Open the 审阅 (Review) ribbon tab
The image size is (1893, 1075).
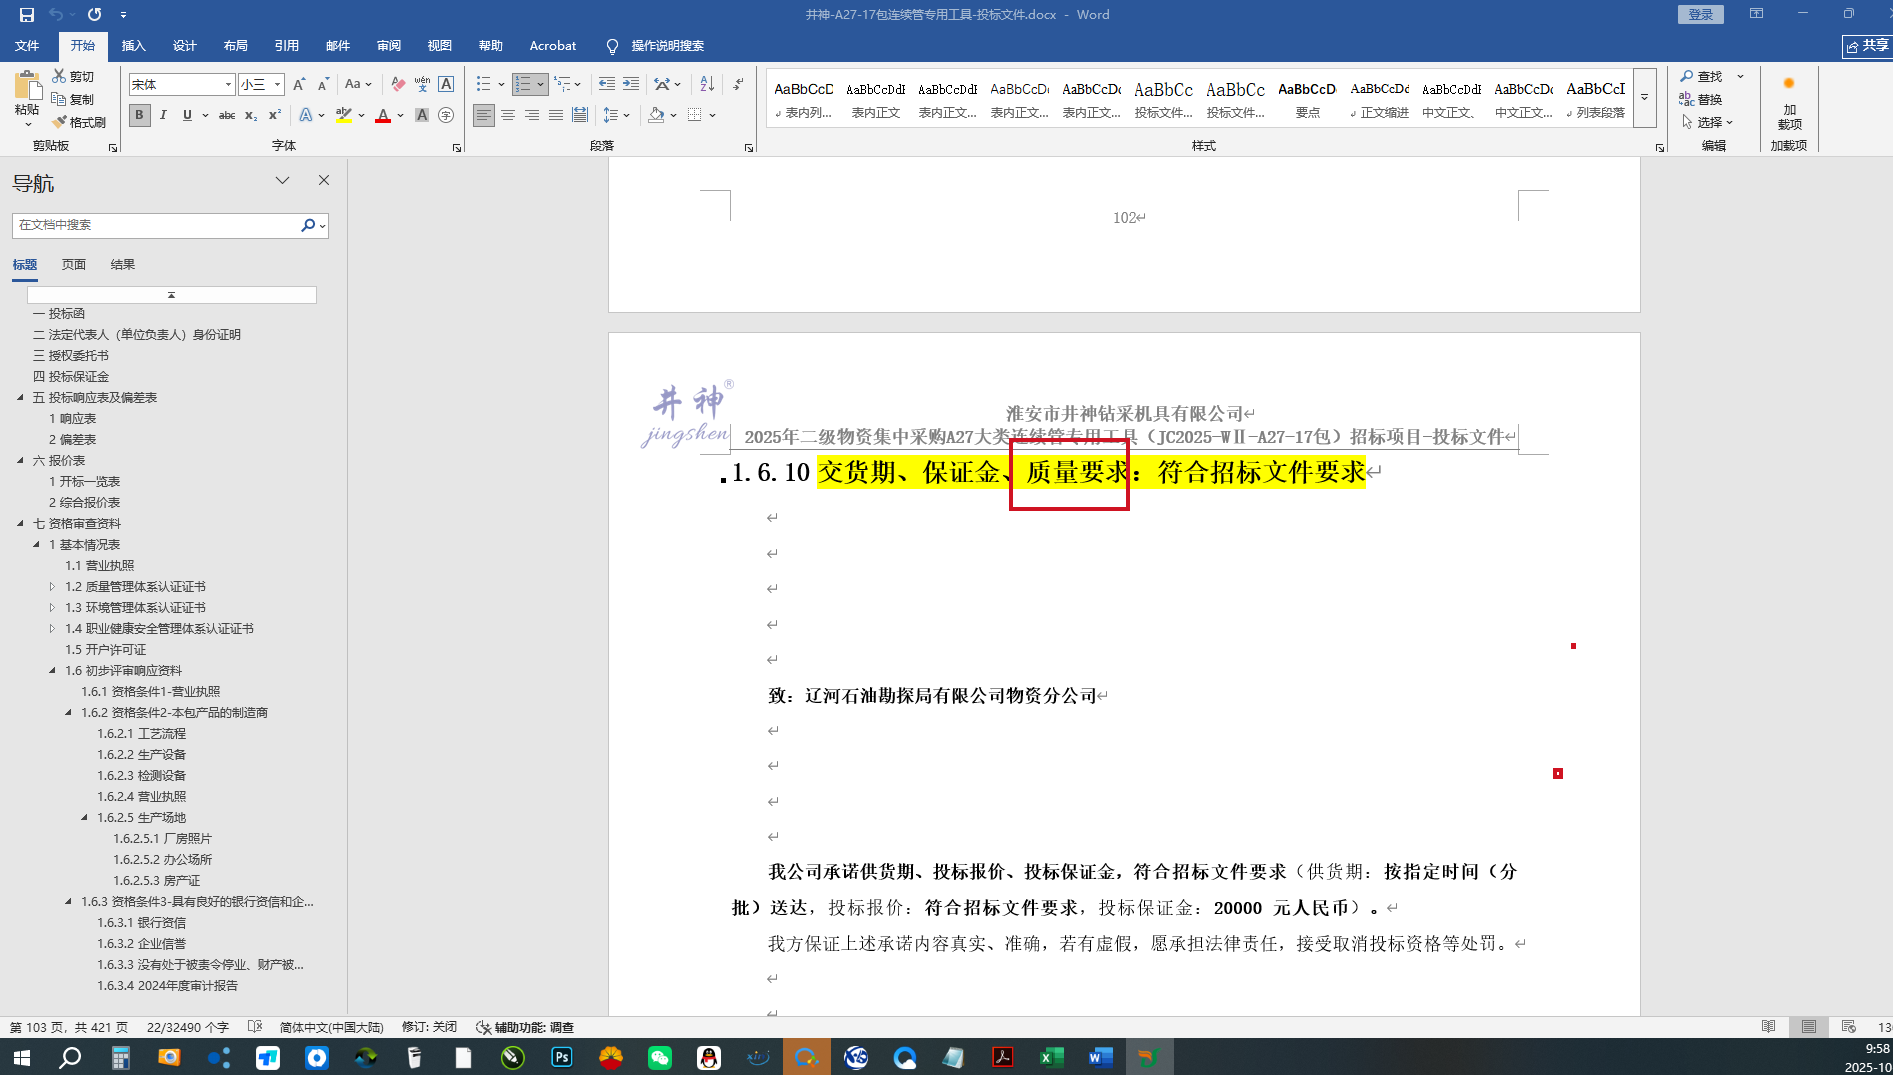click(x=389, y=46)
